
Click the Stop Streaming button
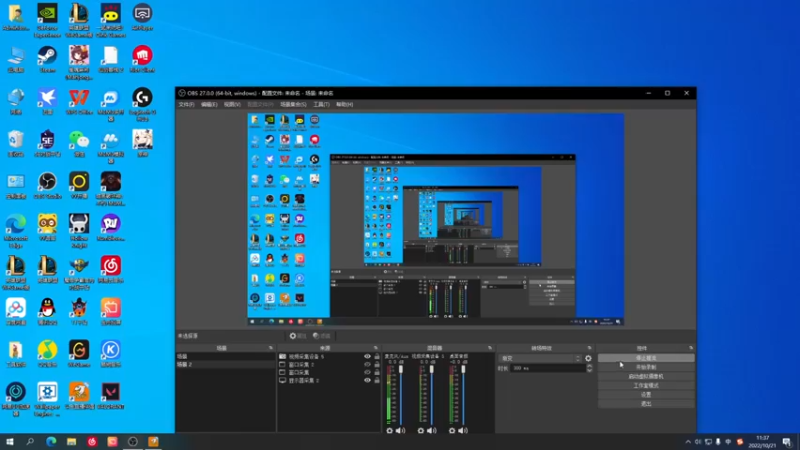tap(646, 358)
